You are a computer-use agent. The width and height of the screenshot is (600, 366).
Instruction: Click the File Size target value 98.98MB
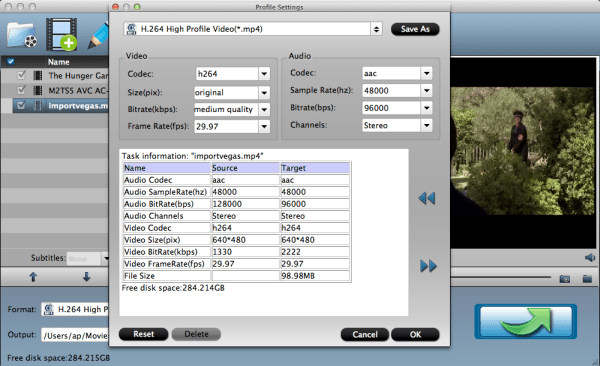(x=298, y=276)
